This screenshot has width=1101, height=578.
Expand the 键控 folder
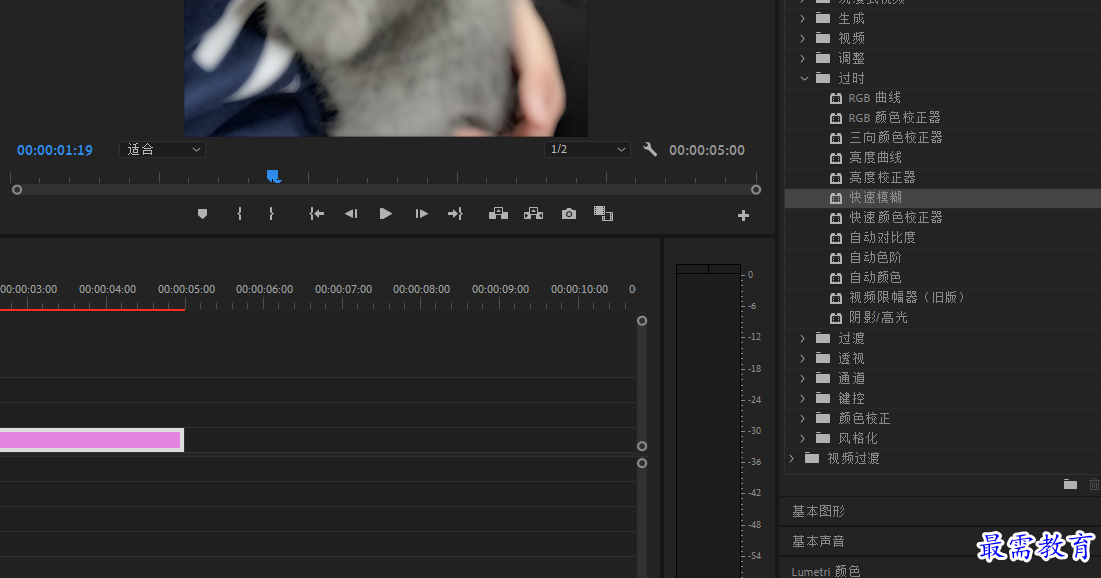(x=803, y=398)
